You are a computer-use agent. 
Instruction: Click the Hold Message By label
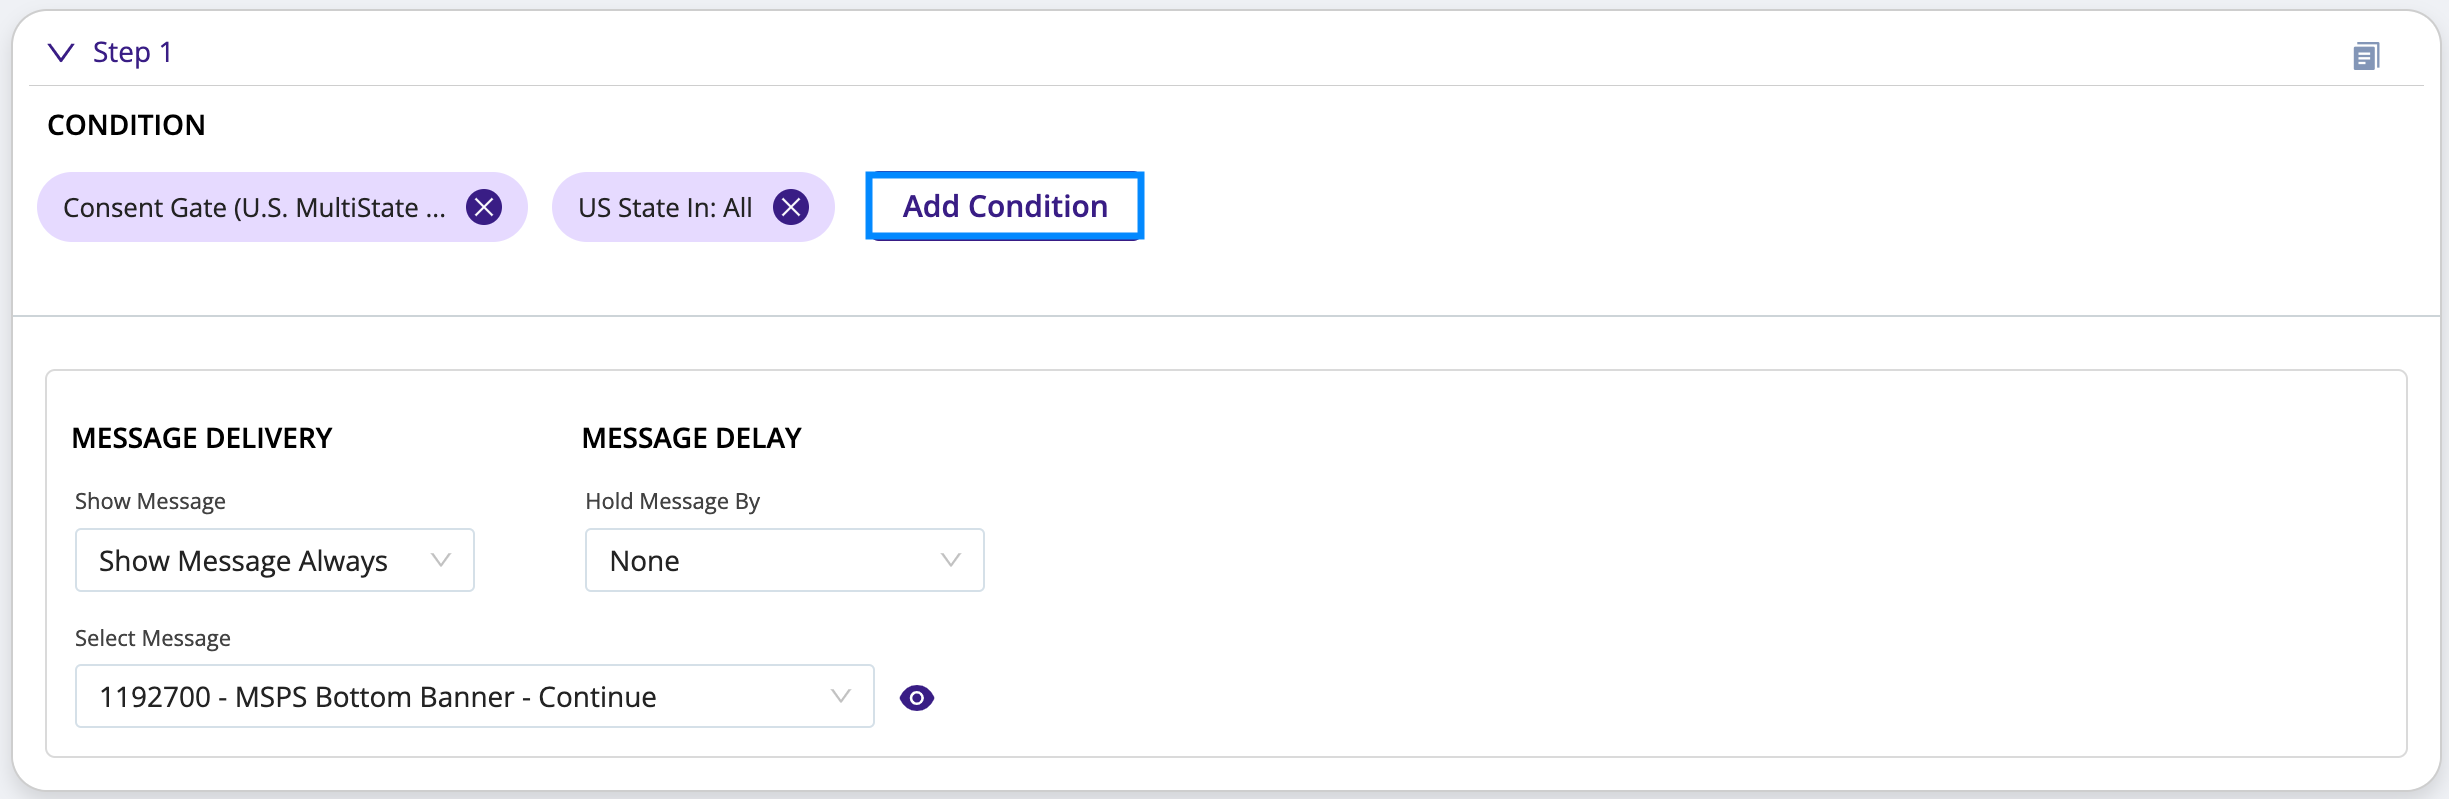673,501
